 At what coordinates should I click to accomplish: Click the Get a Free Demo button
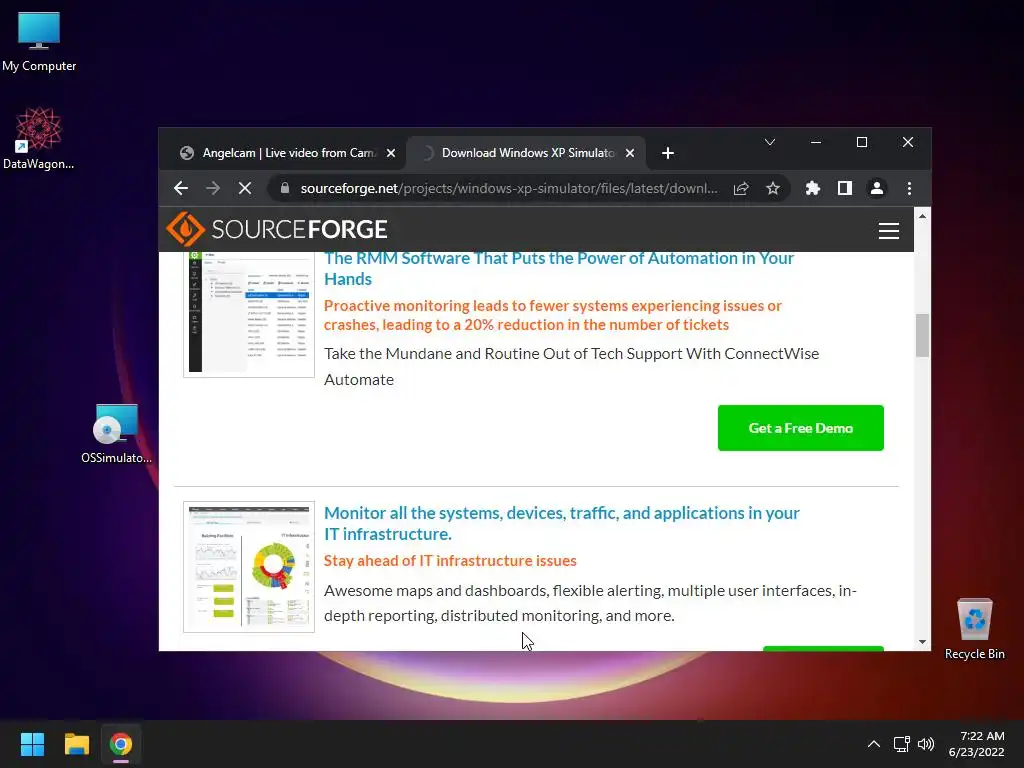point(801,428)
